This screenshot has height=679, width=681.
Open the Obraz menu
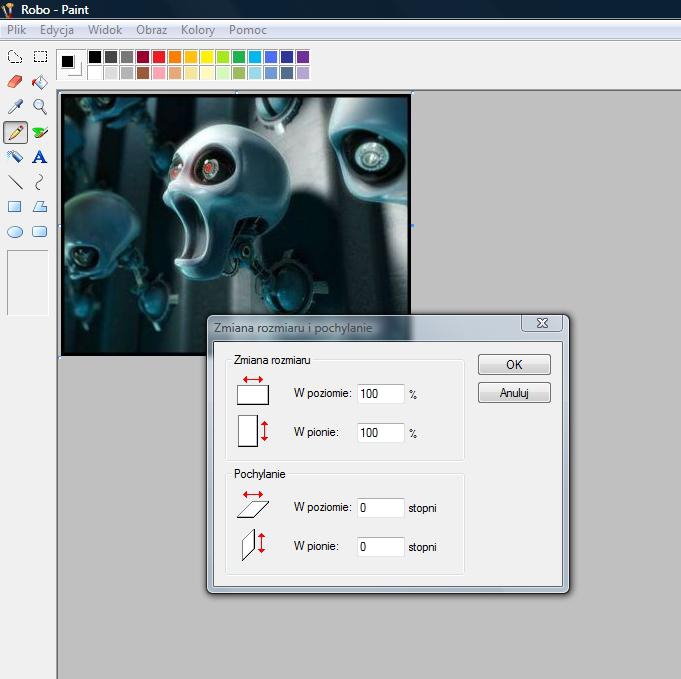coord(152,30)
